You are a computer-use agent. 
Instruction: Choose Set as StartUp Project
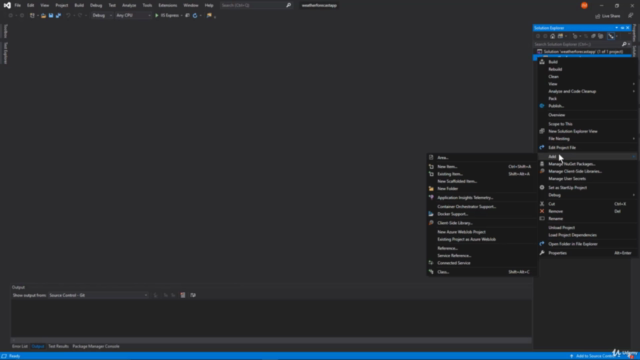[x=587, y=188]
